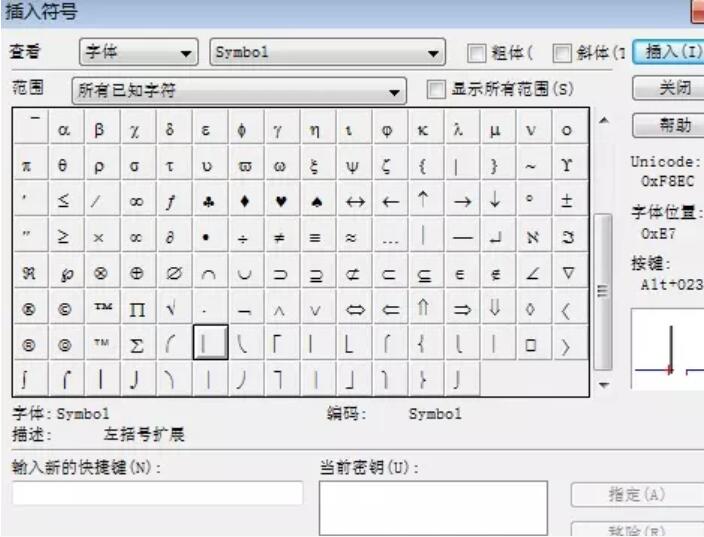Click the 输入新的快捷键 input field
The width and height of the screenshot is (704, 537).
coord(158,493)
